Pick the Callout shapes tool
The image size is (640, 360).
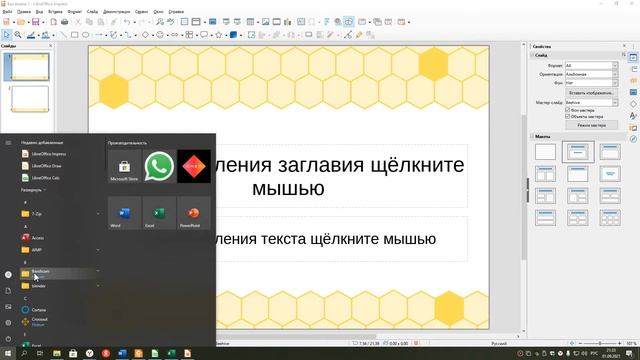pyautogui.click(x=204, y=35)
